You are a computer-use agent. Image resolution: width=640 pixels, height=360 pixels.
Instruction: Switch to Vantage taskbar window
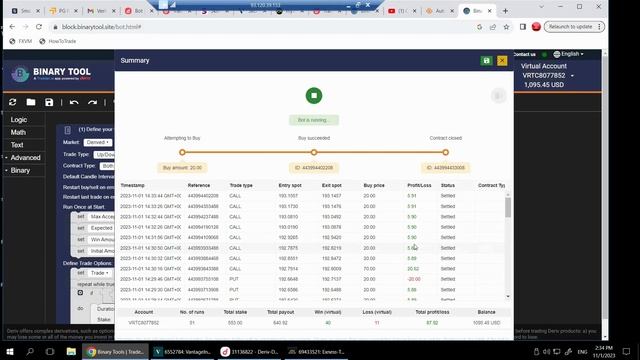[x=182, y=351]
